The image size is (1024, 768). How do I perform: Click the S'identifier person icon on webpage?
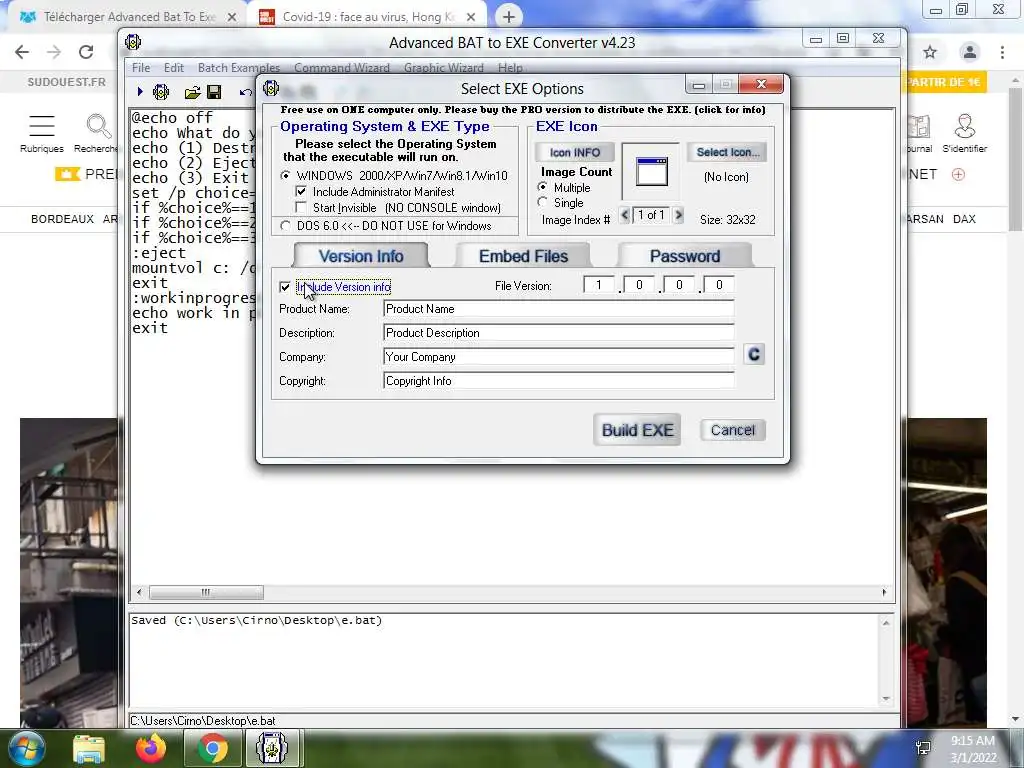coord(965,126)
